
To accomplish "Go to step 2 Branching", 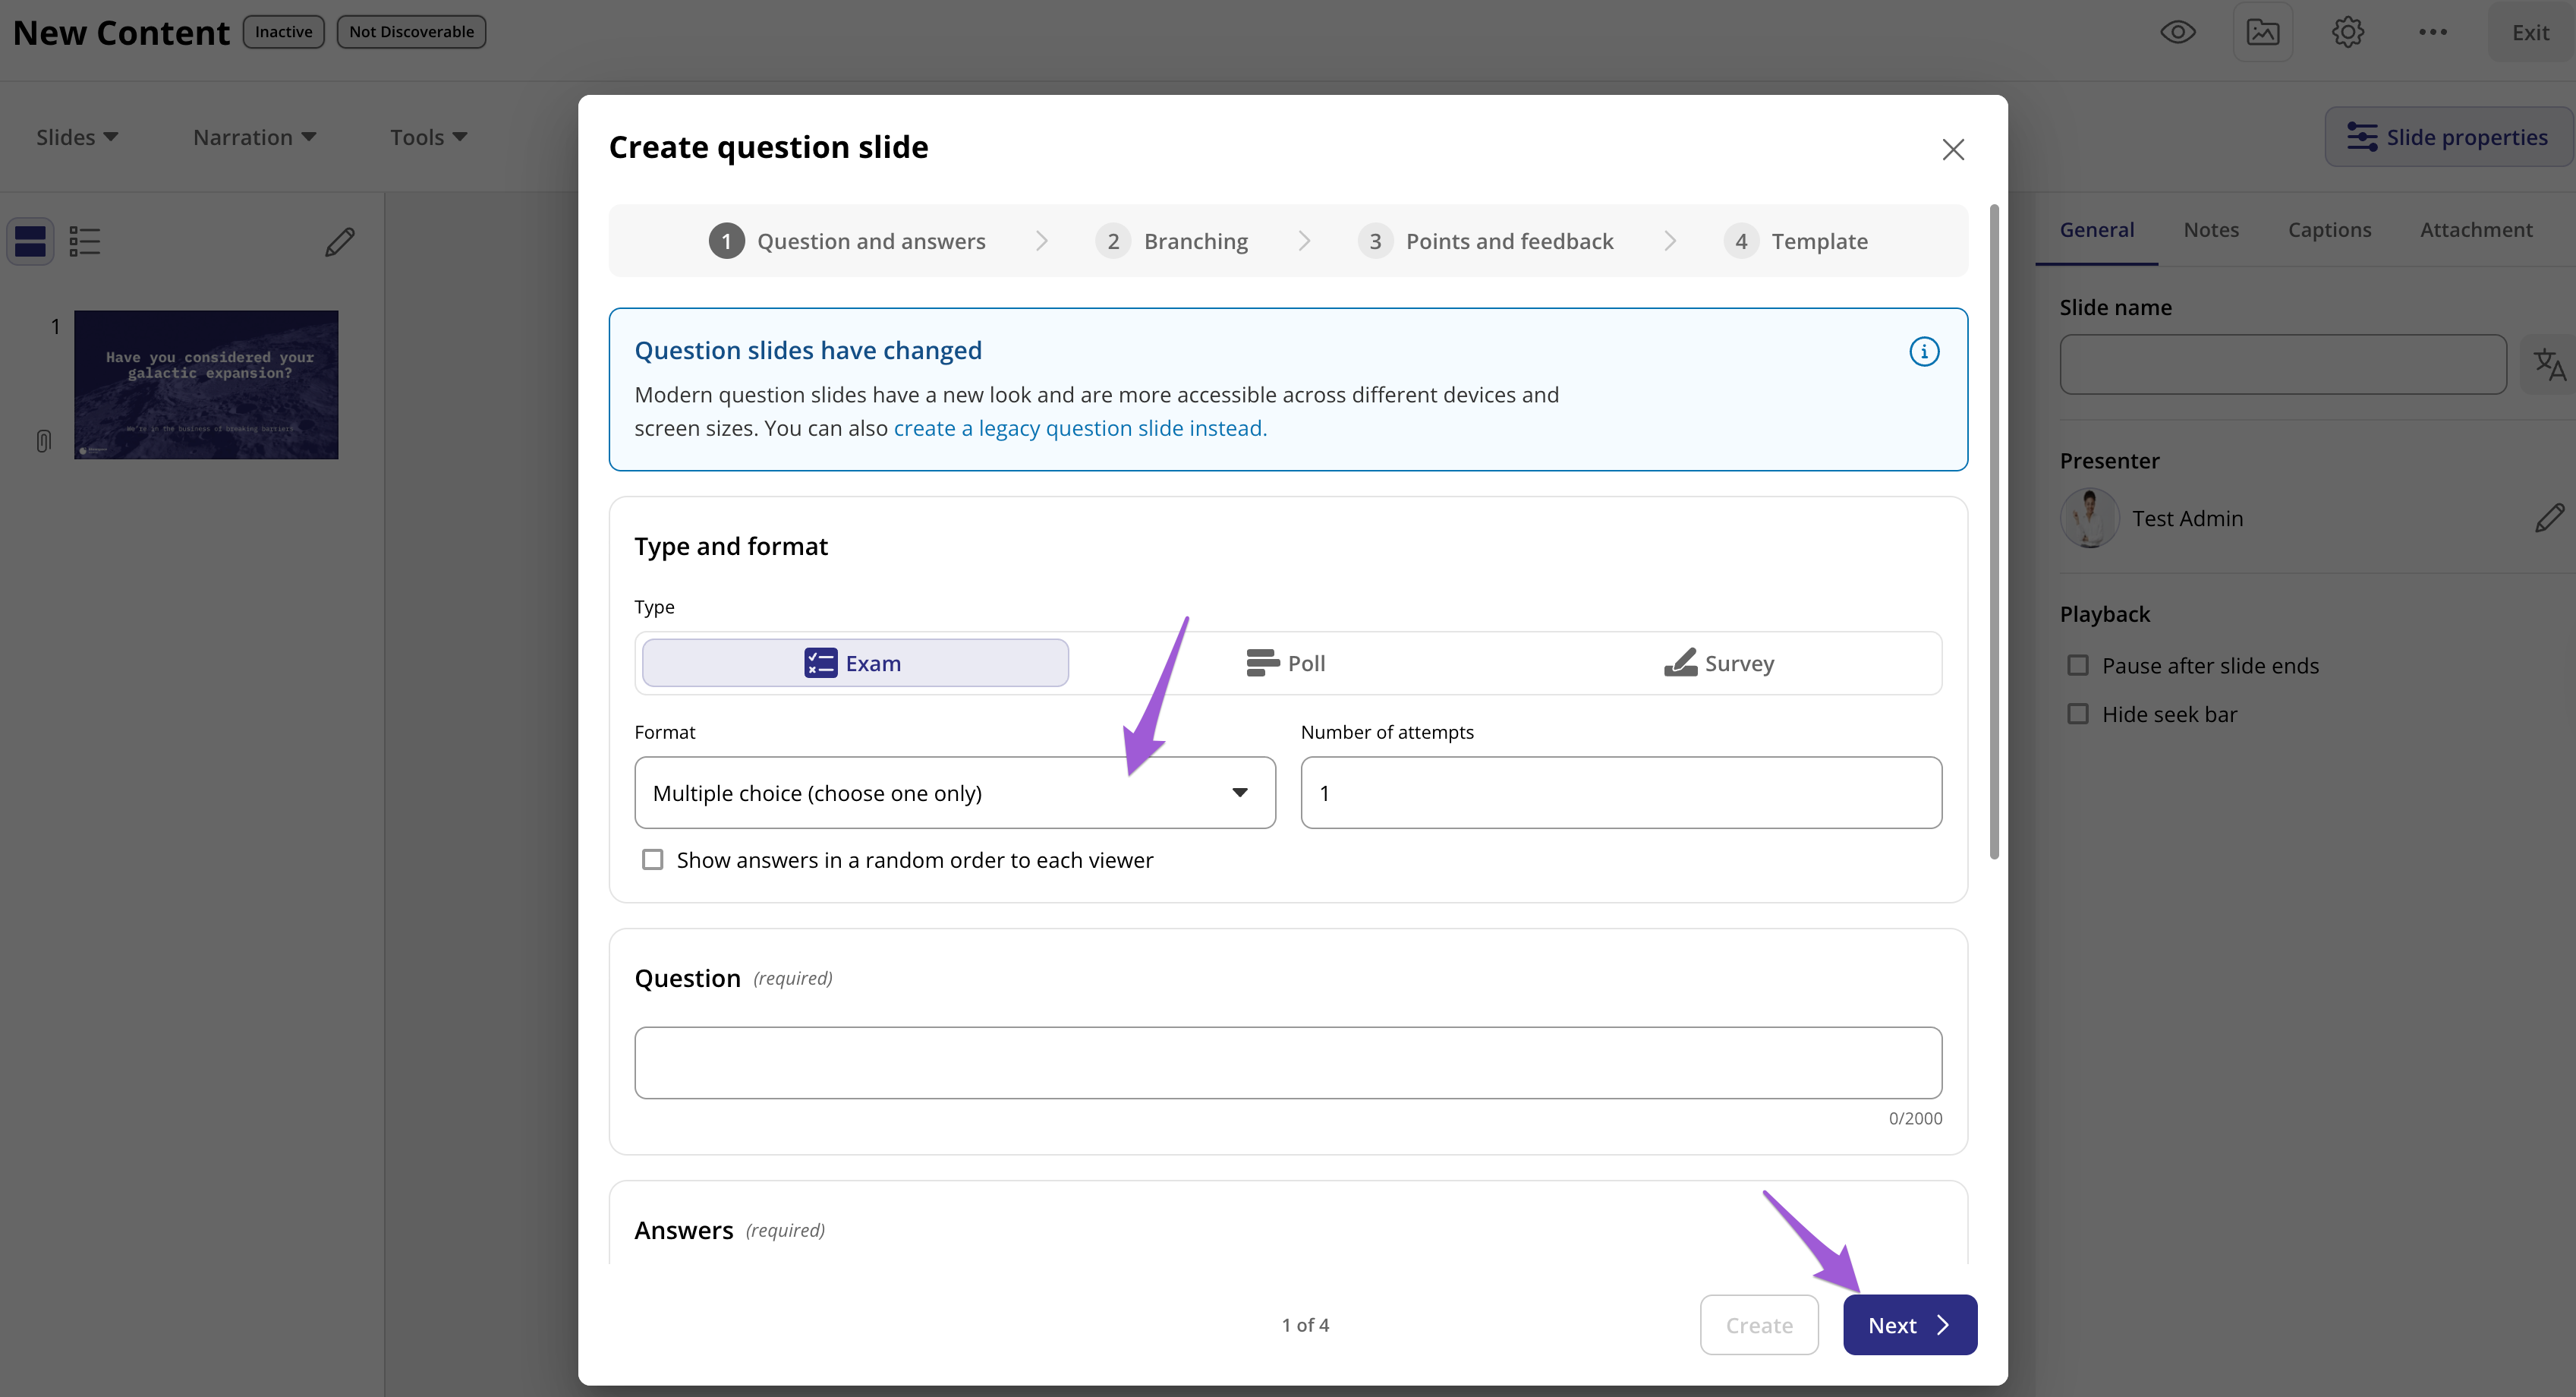I will (1171, 241).
